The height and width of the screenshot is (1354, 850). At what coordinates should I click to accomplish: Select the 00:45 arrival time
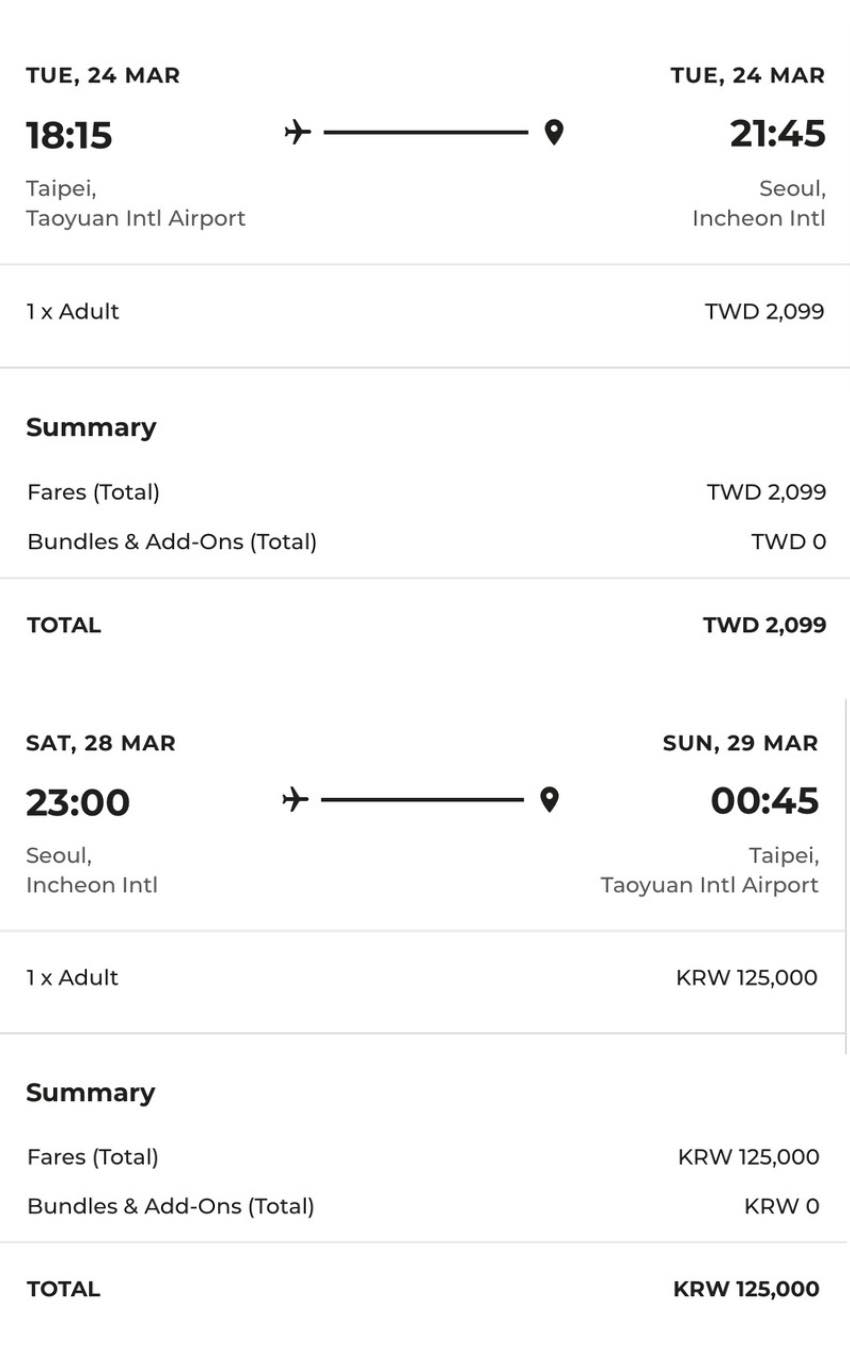click(x=764, y=801)
